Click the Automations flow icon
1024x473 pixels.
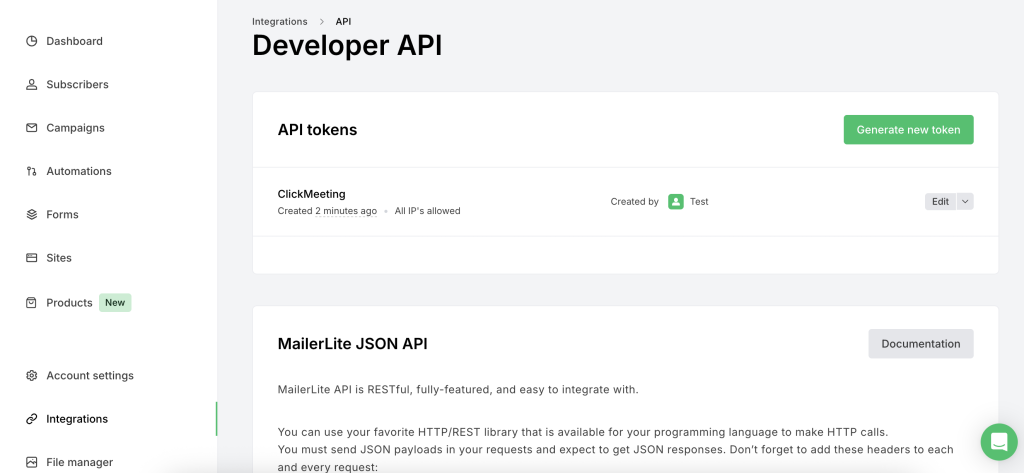(32, 171)
